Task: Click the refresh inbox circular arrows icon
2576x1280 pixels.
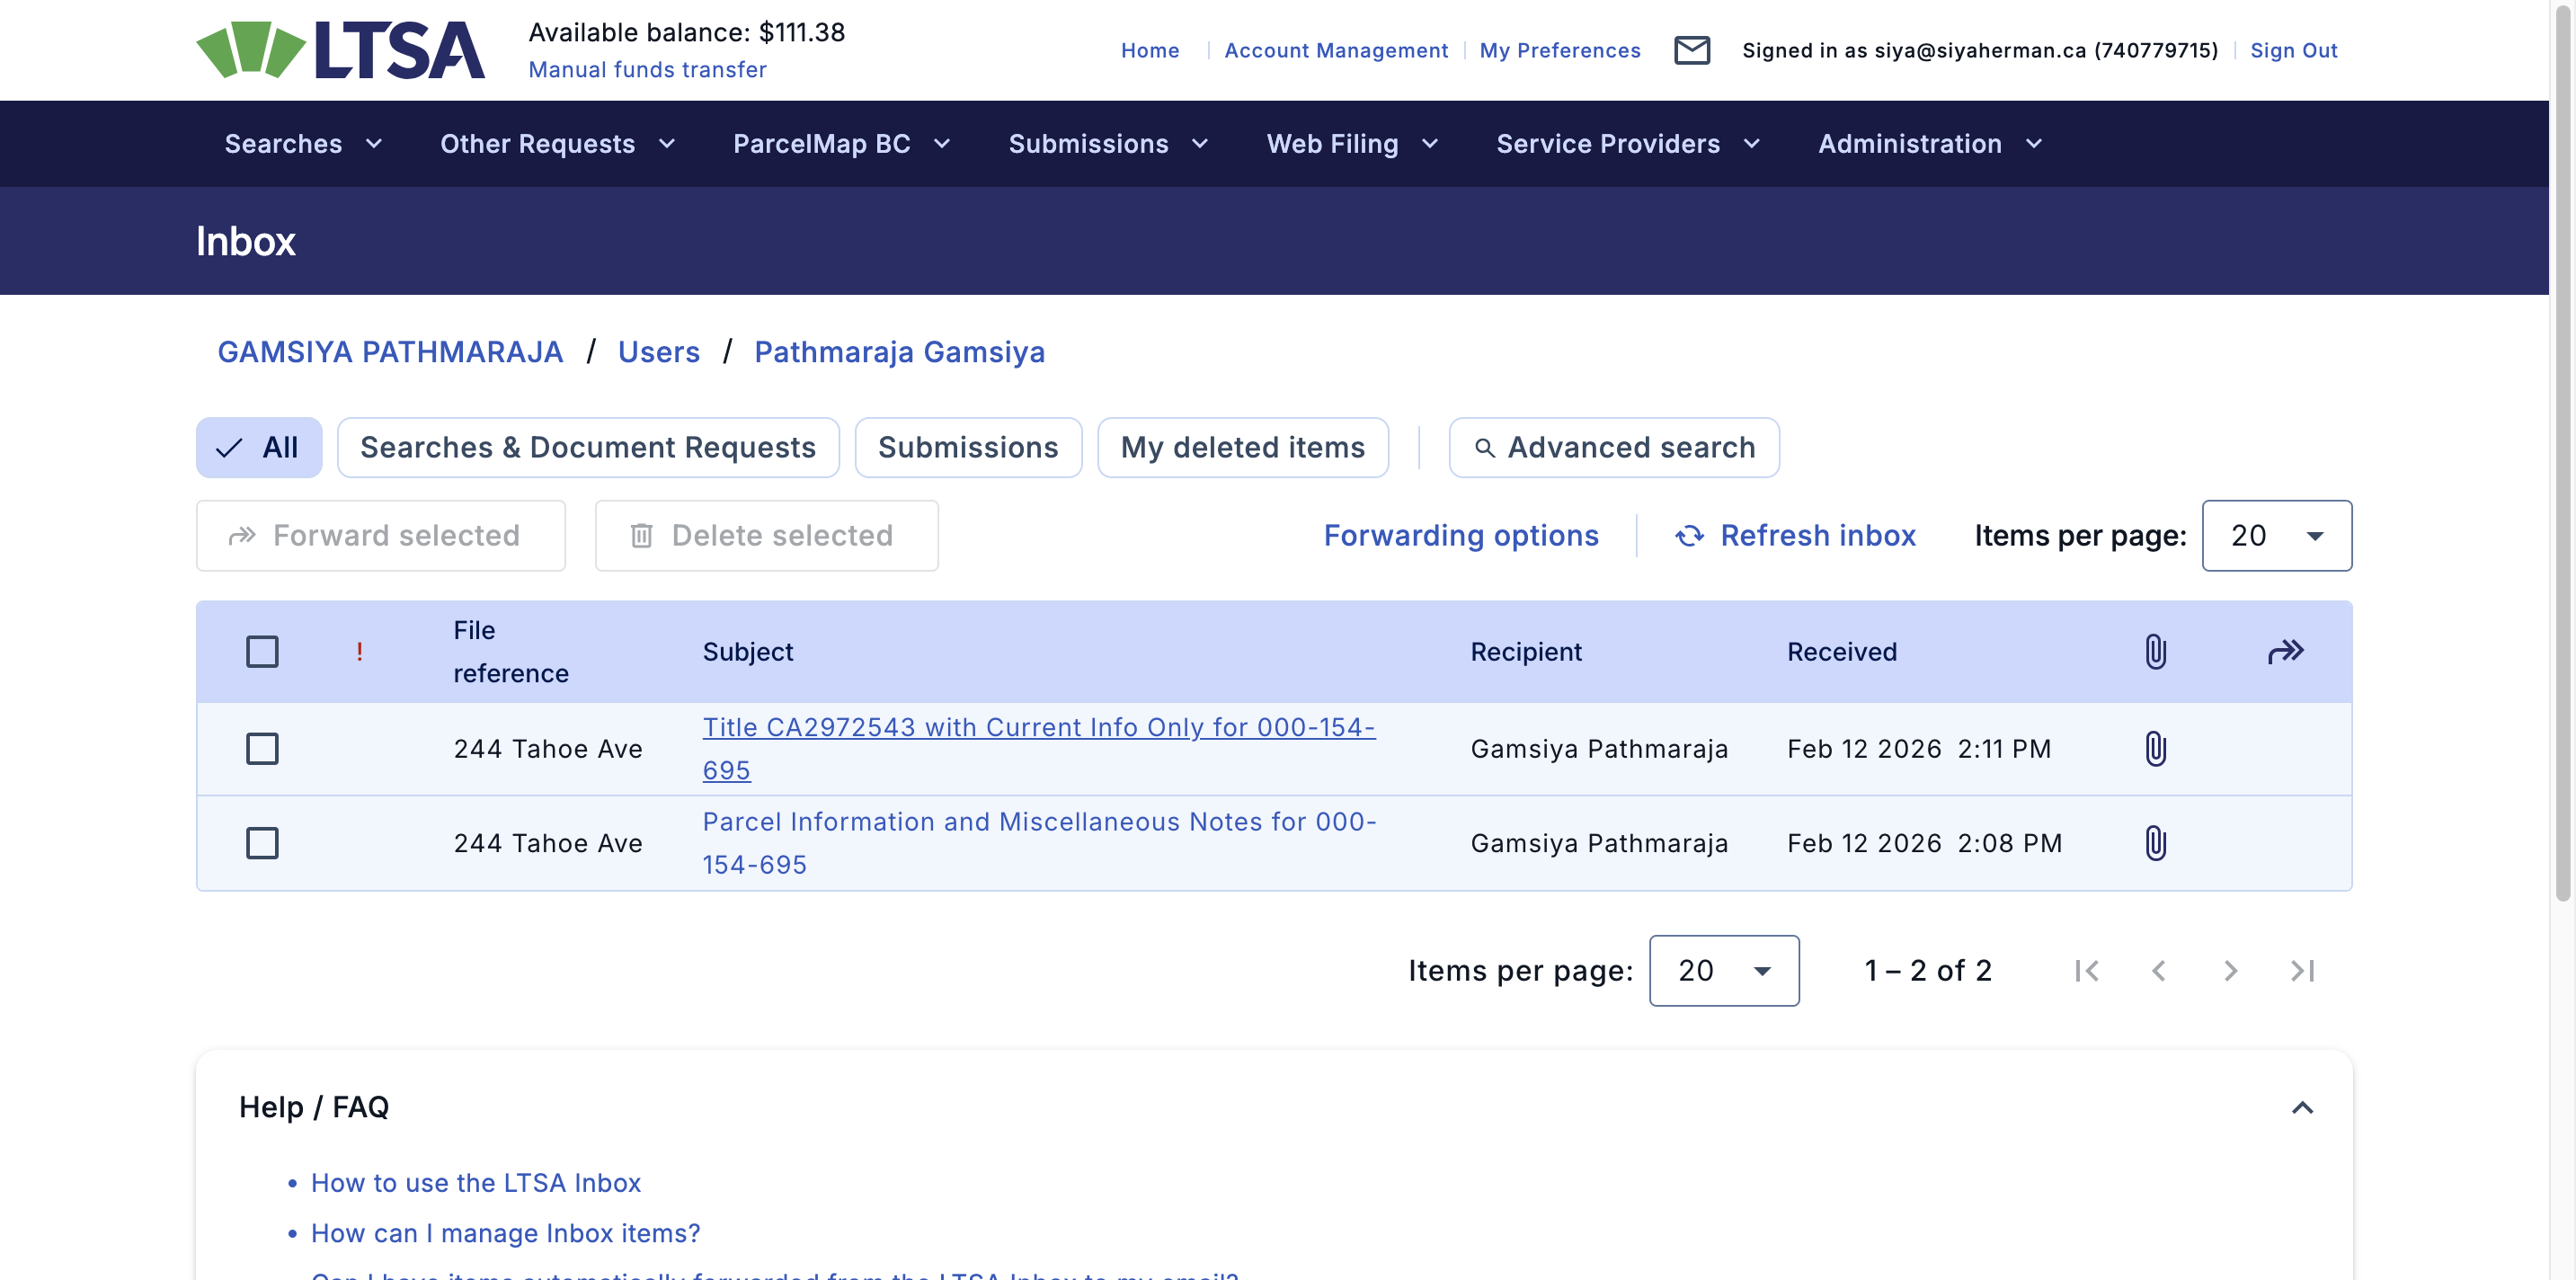Action: (x=1689, y=536)
